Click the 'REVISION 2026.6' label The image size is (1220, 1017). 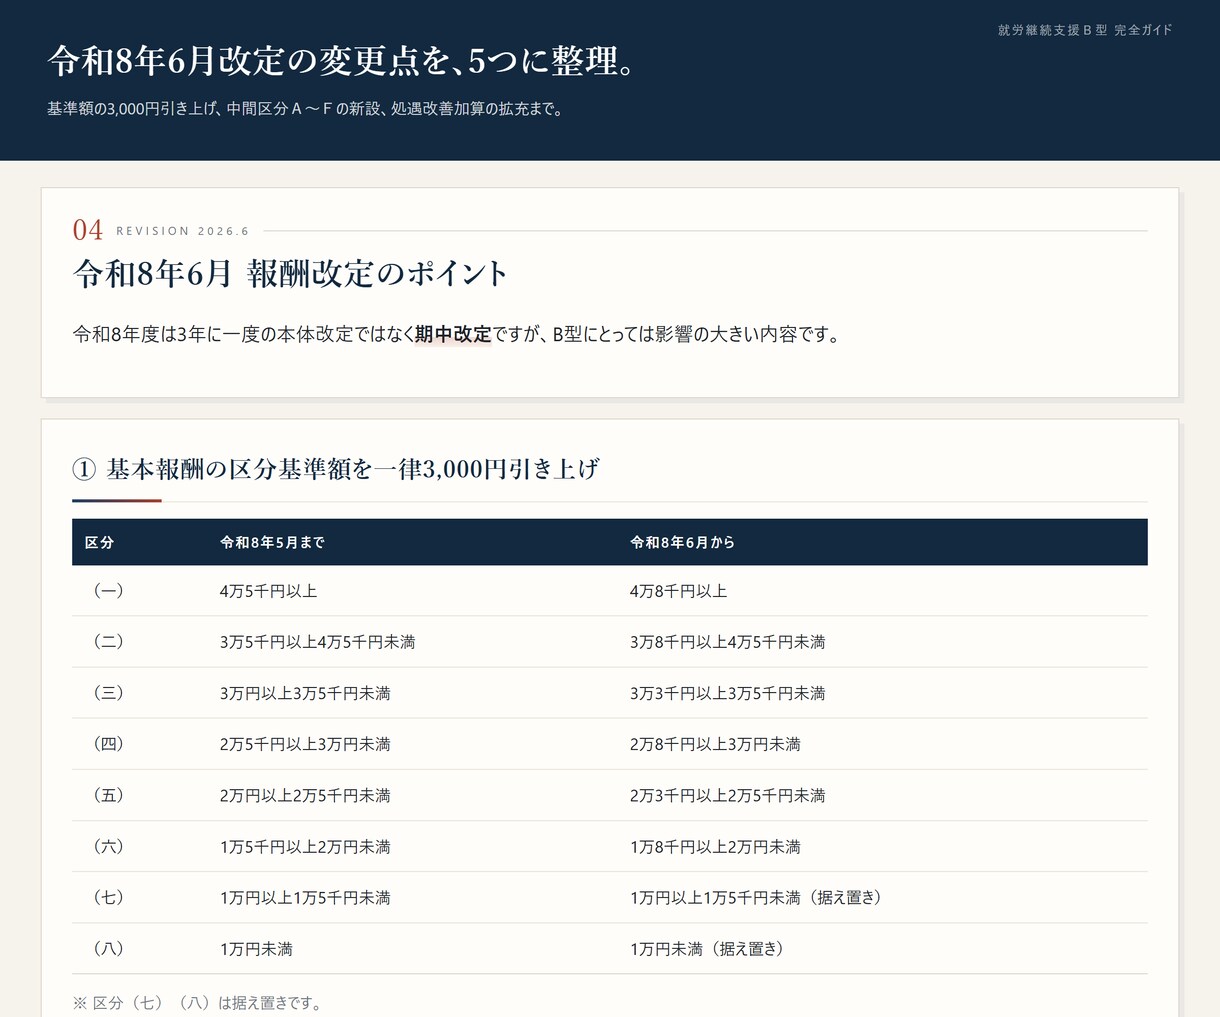tap(183, 231)
